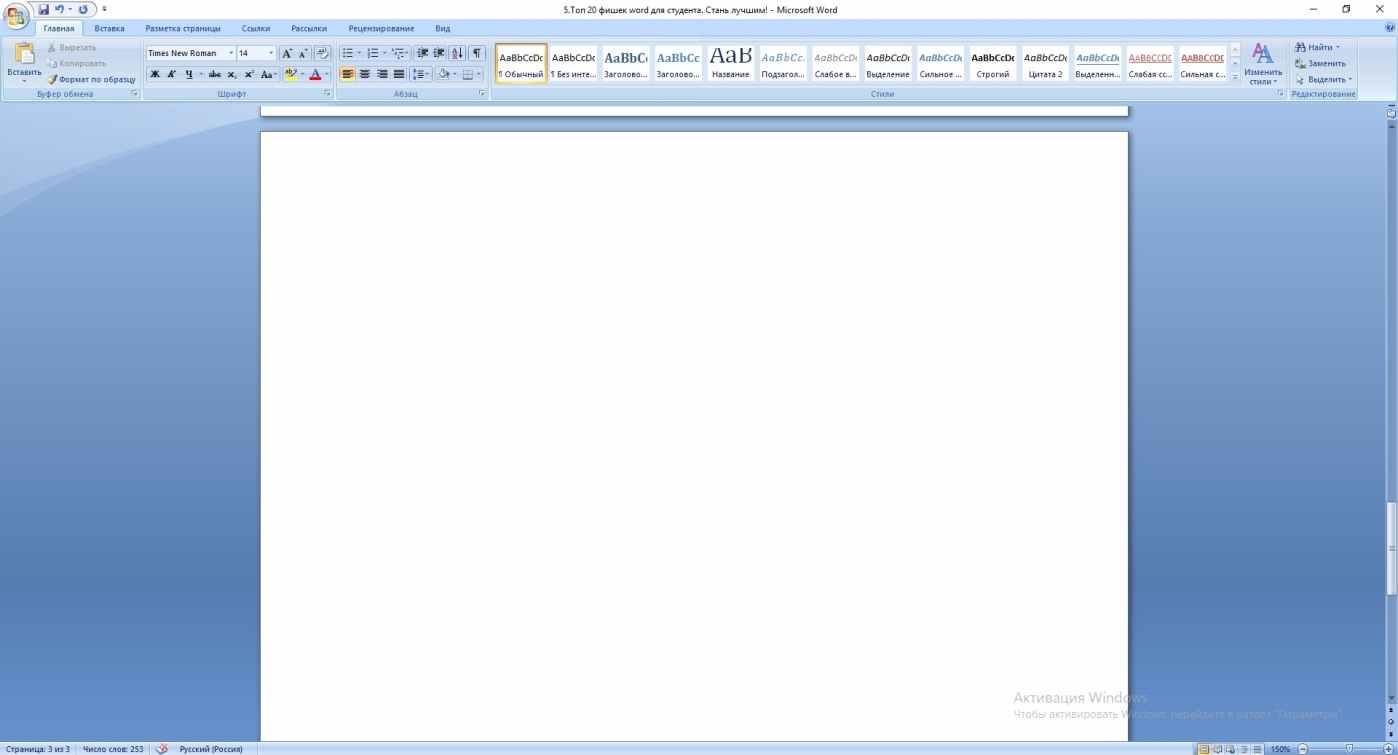Screen dimensions: 1398x755
Task: Switch to print layout view in status bar
Action: click(x=1204, y=748)
